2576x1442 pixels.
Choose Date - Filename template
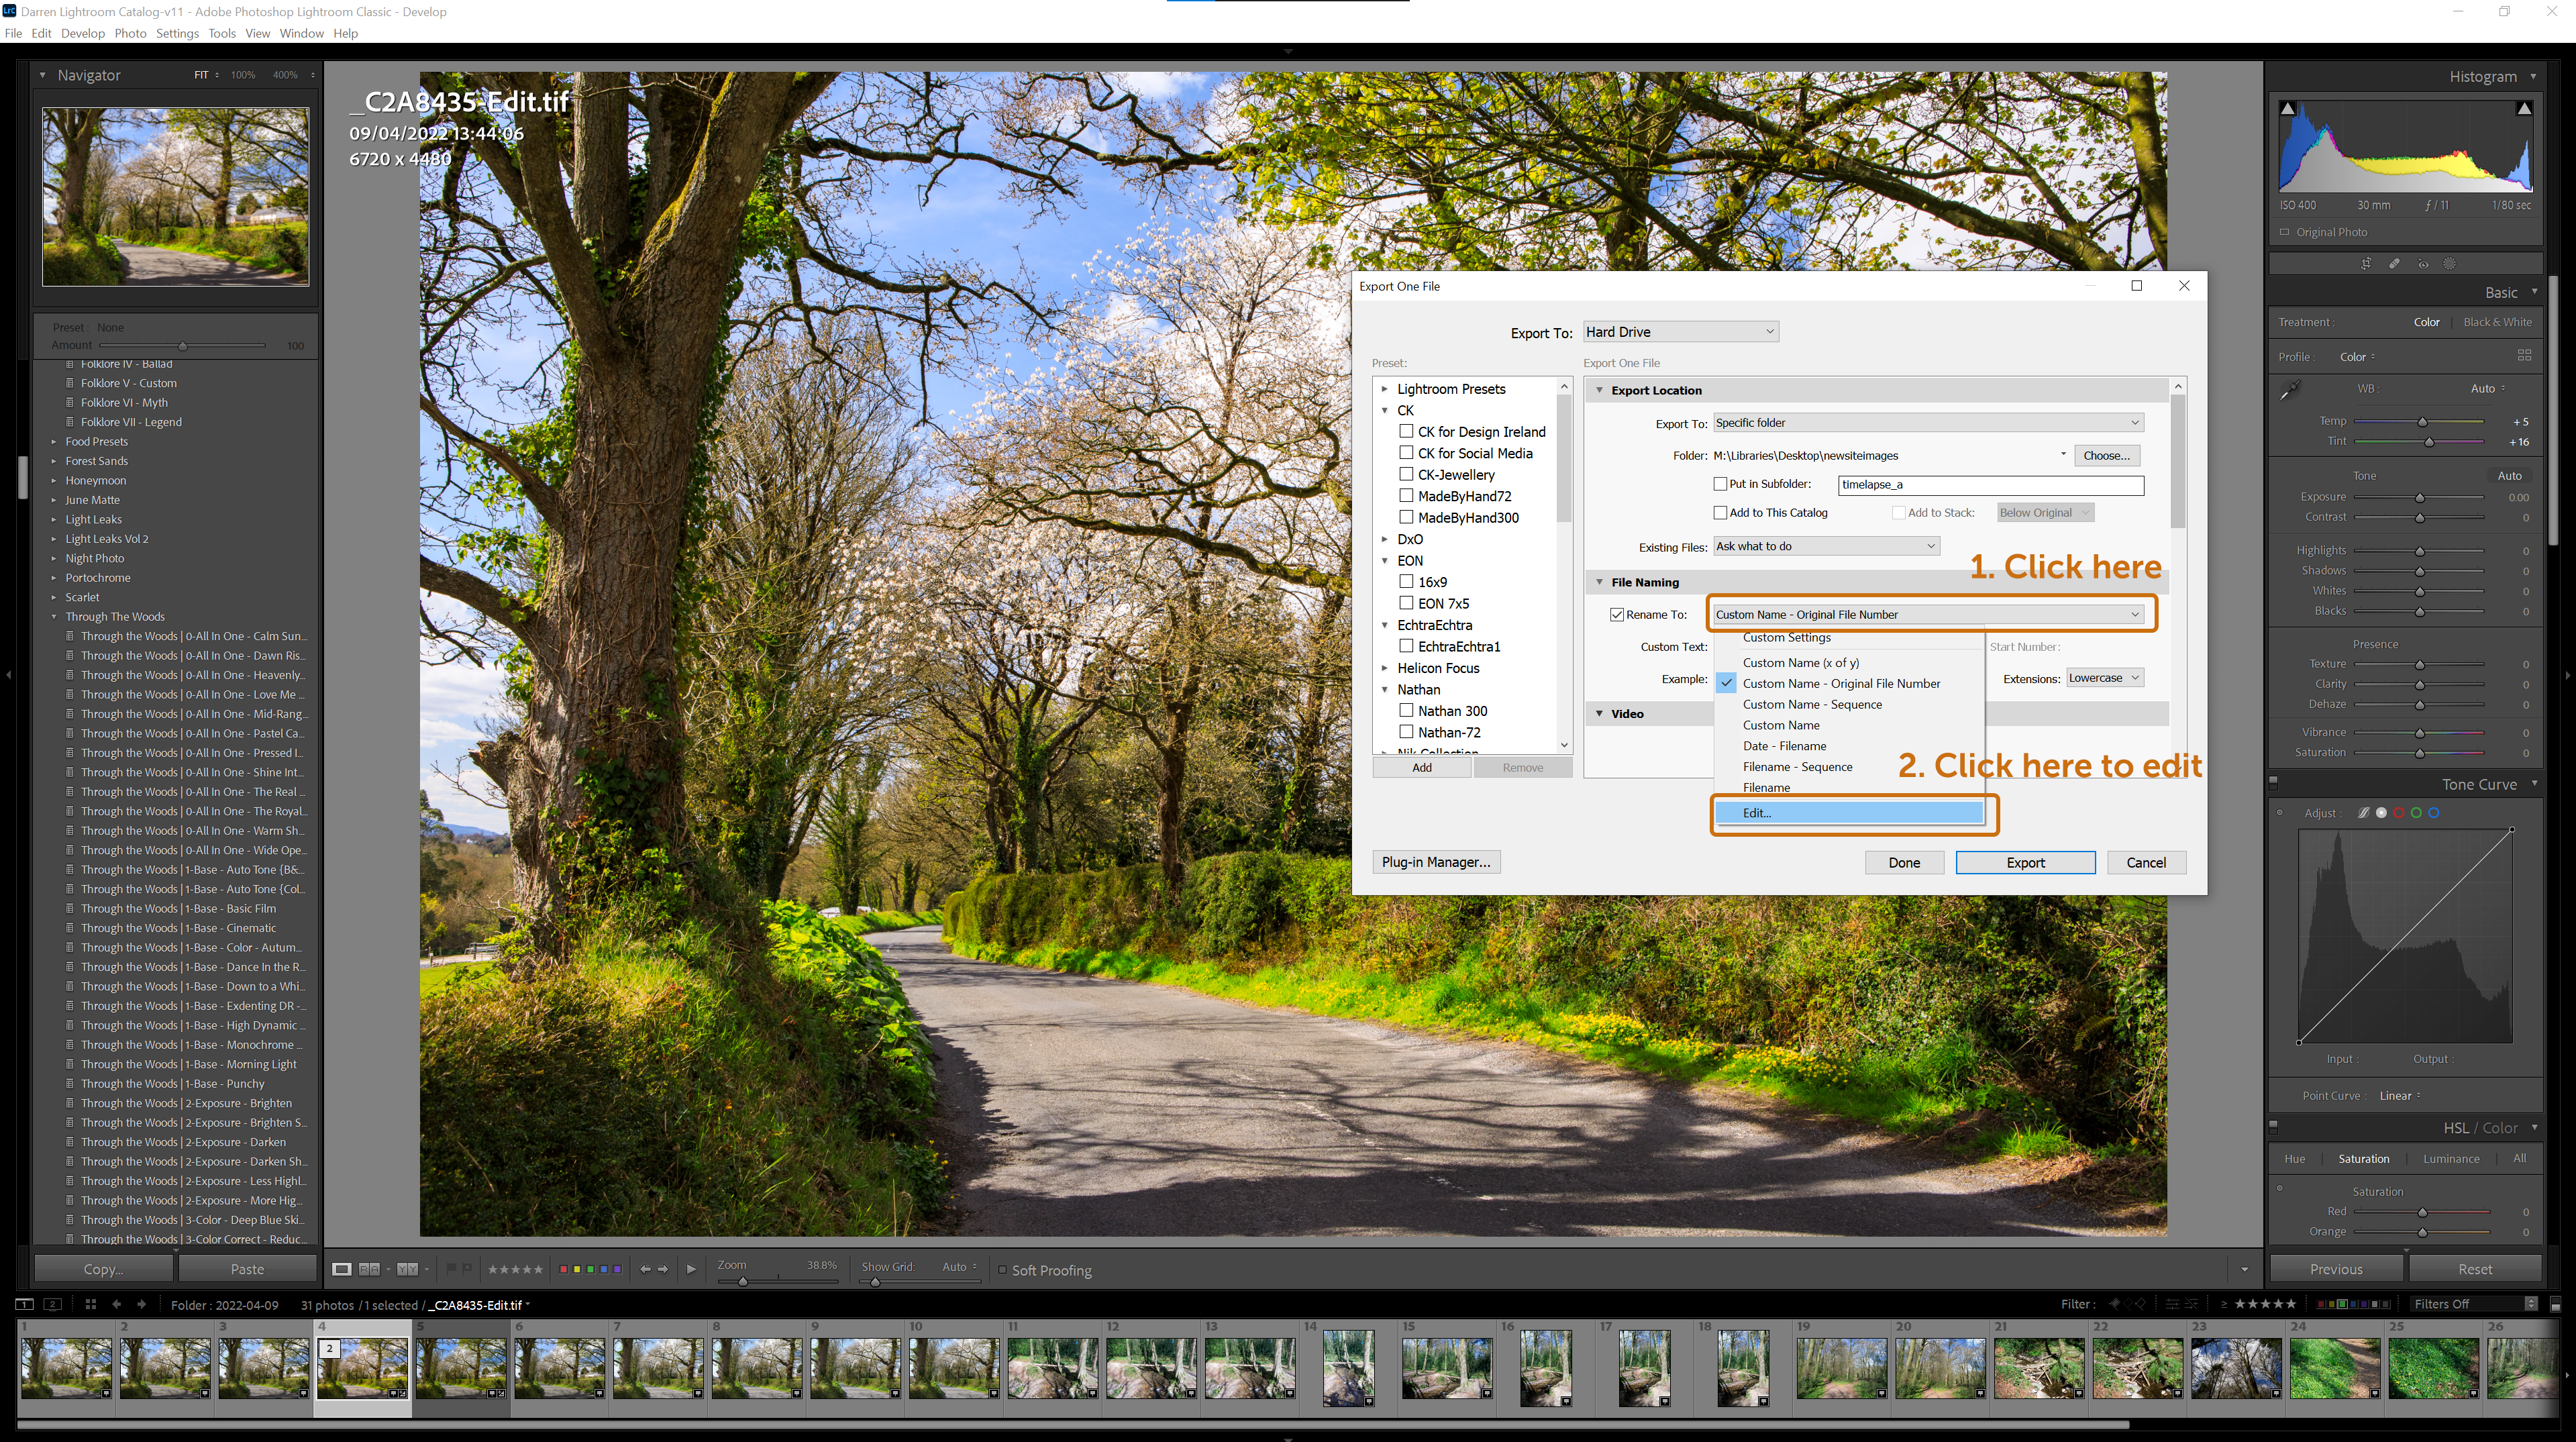click(1784, 746)
